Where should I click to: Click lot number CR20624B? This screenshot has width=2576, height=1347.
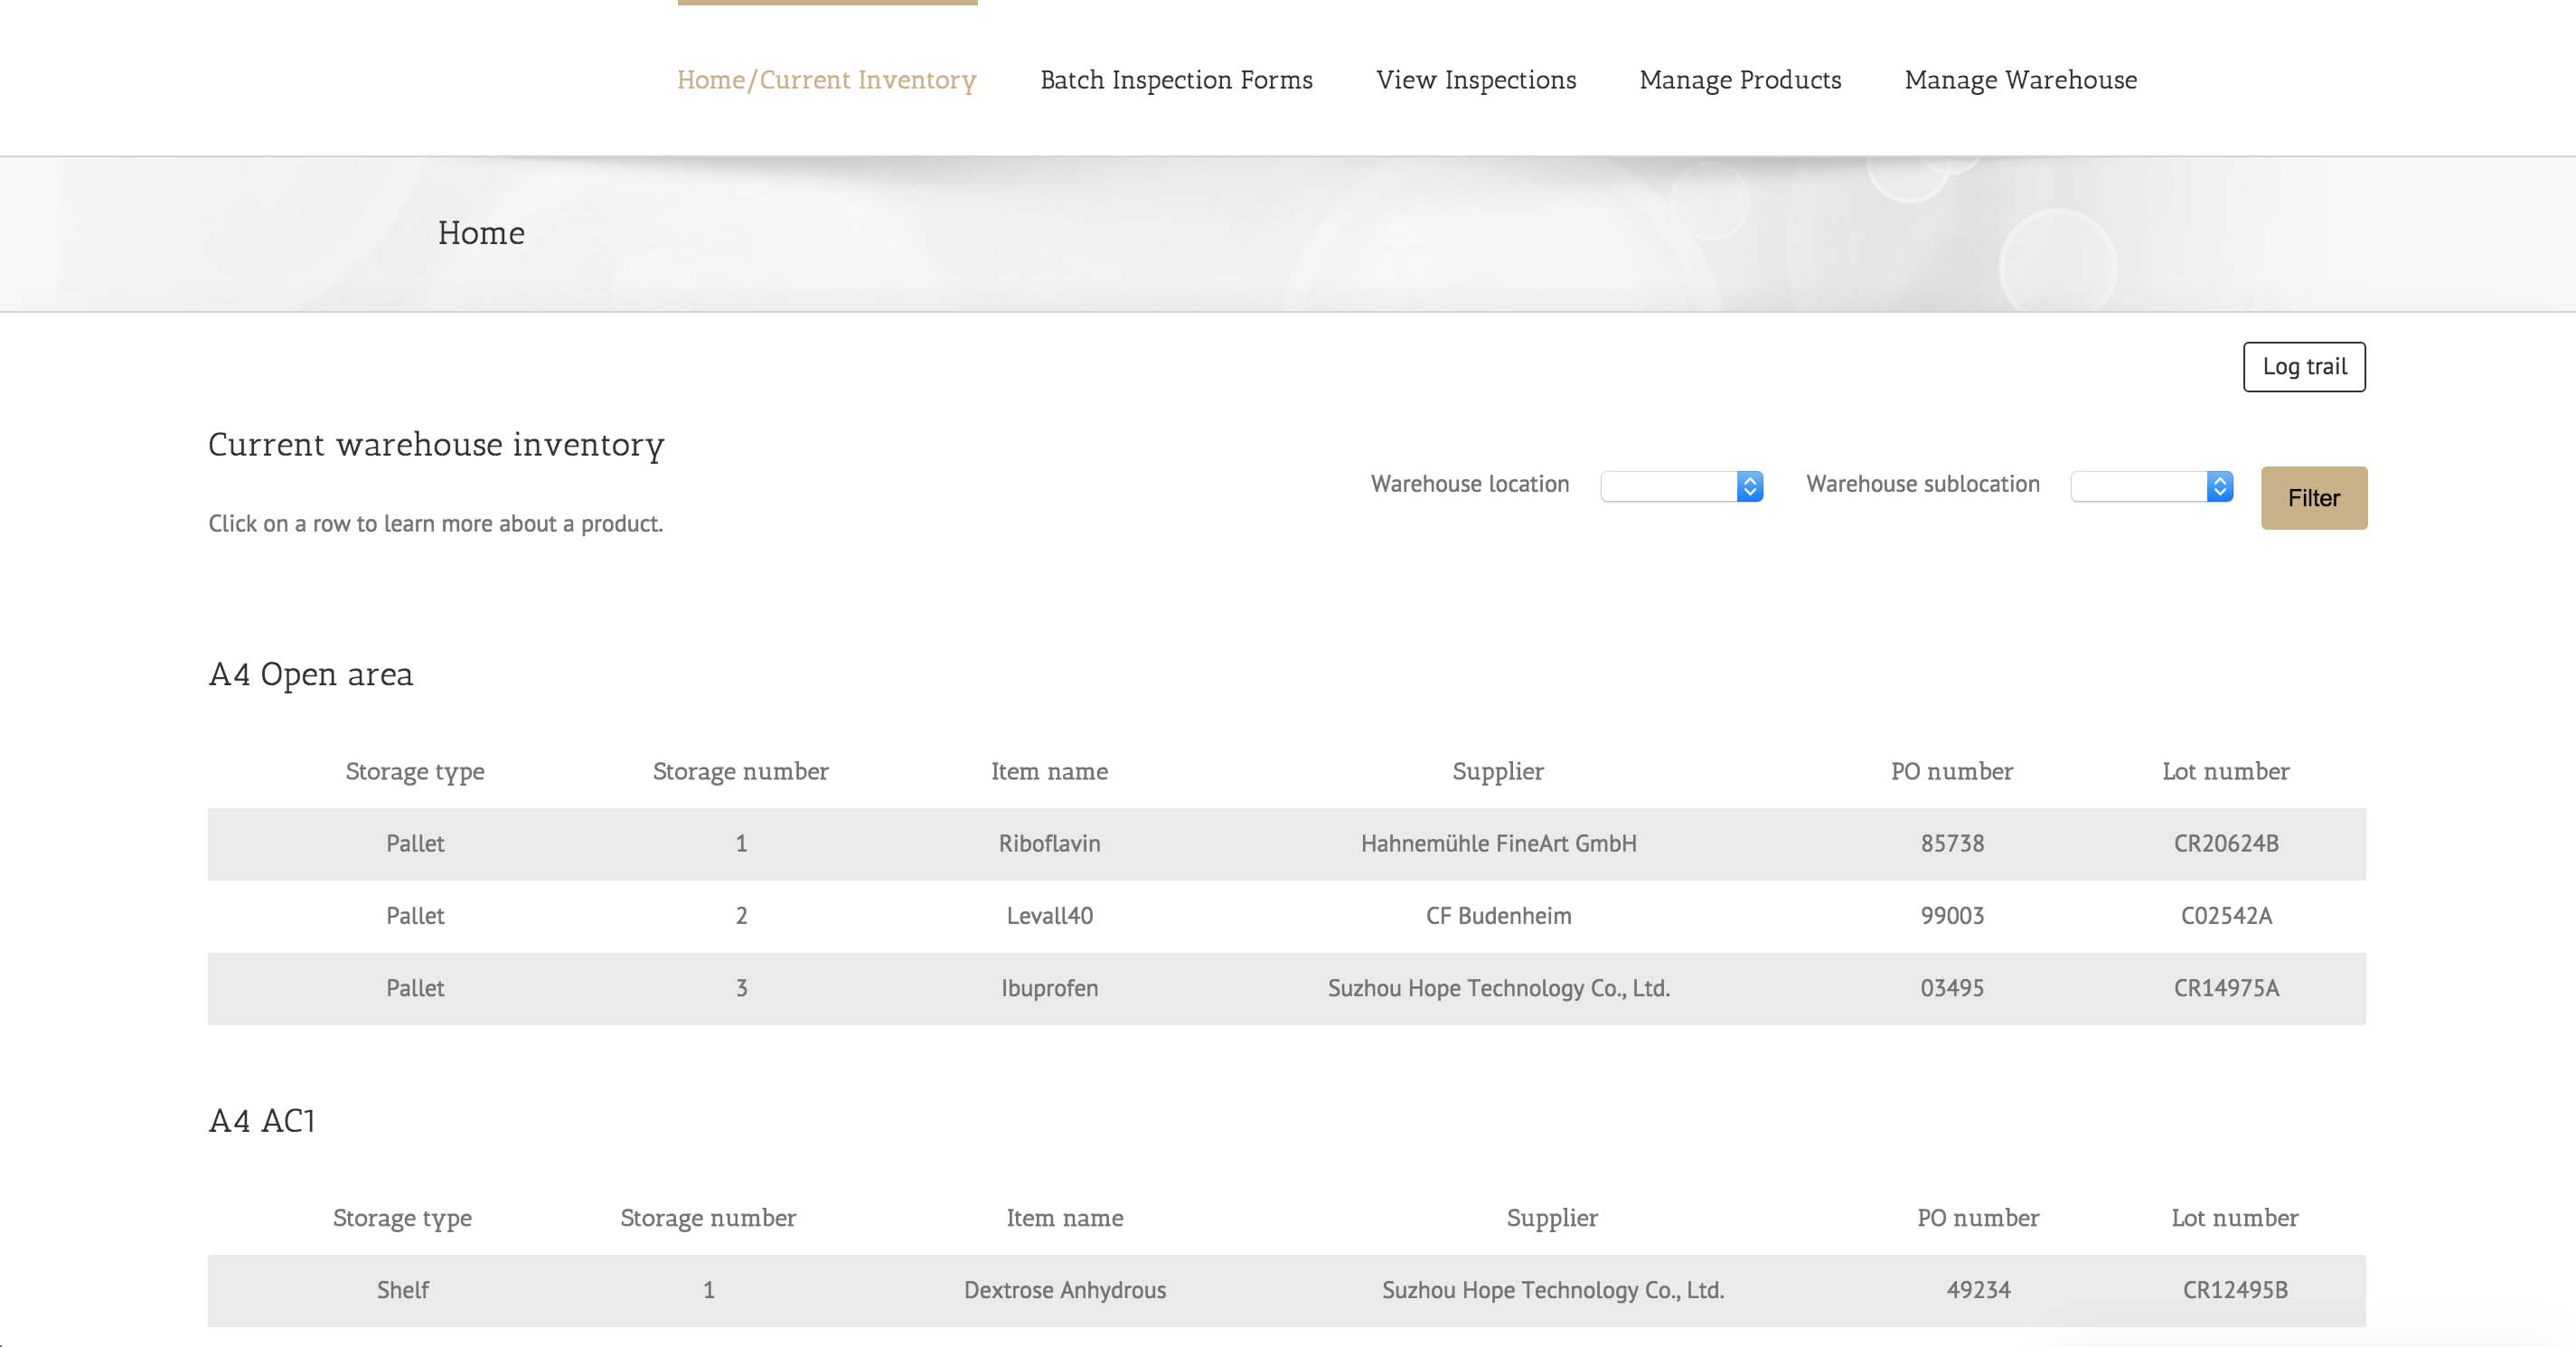point(2226,844)
